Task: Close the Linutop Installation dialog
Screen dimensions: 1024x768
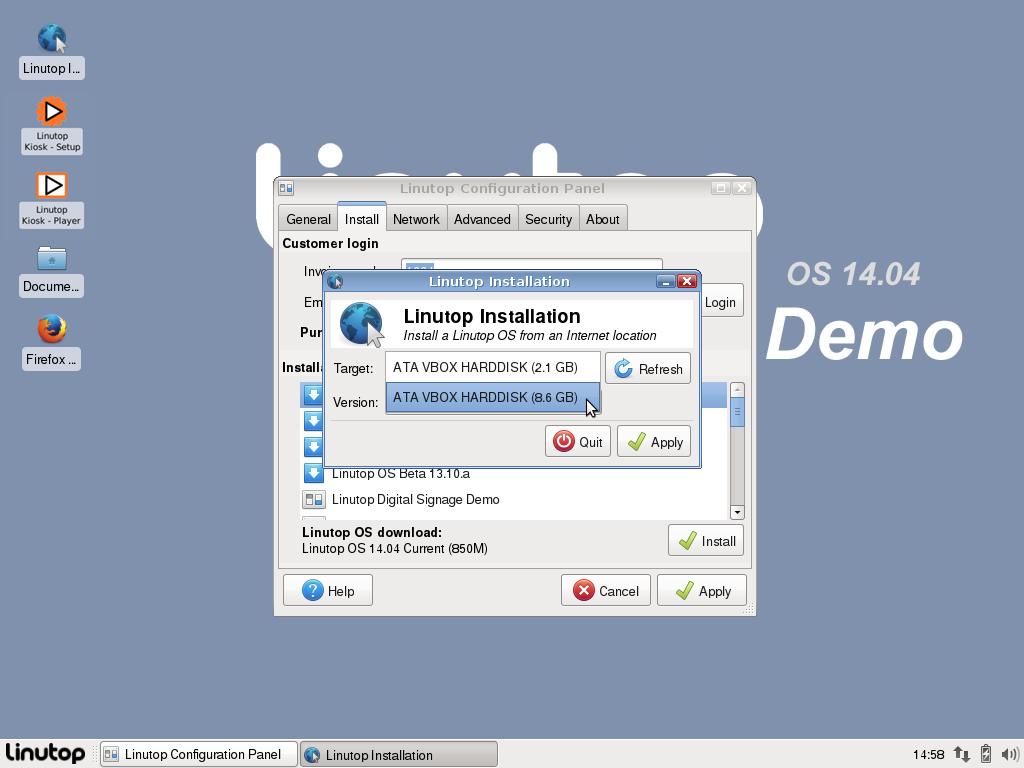Action: tap(686, 281)
